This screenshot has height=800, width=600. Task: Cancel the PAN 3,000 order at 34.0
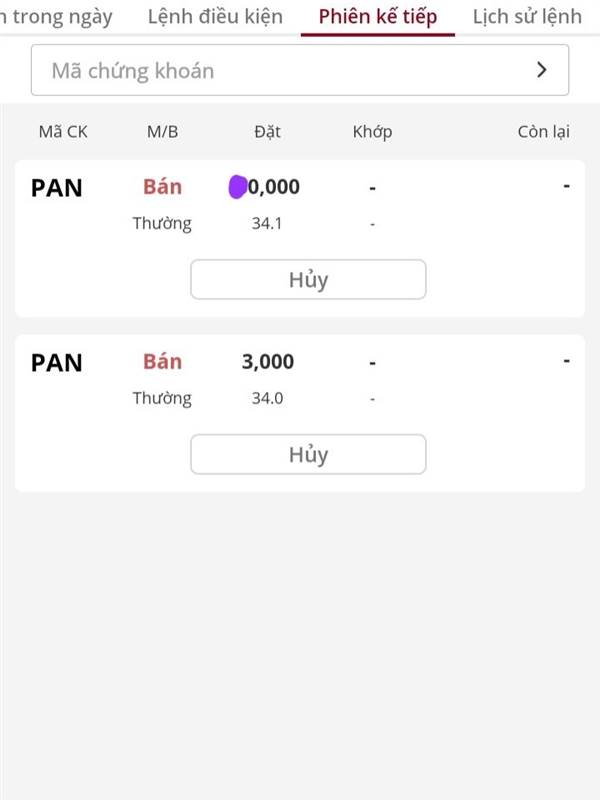coord(308,454)
